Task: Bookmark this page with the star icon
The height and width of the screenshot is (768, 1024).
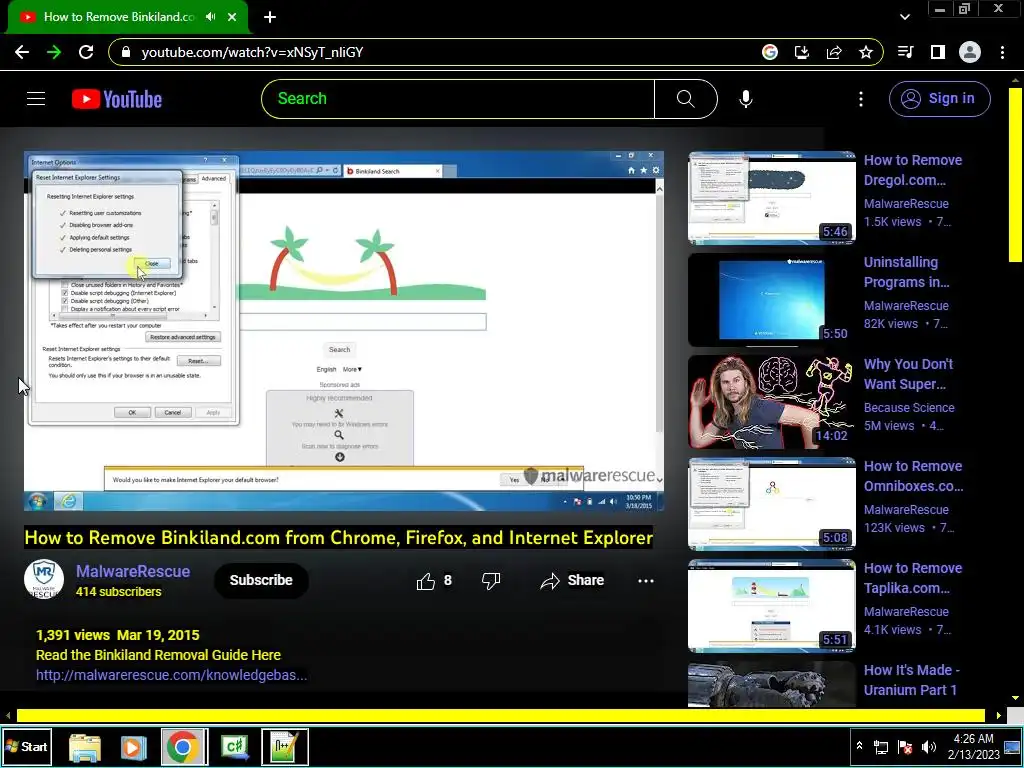Action: [866, 52]
